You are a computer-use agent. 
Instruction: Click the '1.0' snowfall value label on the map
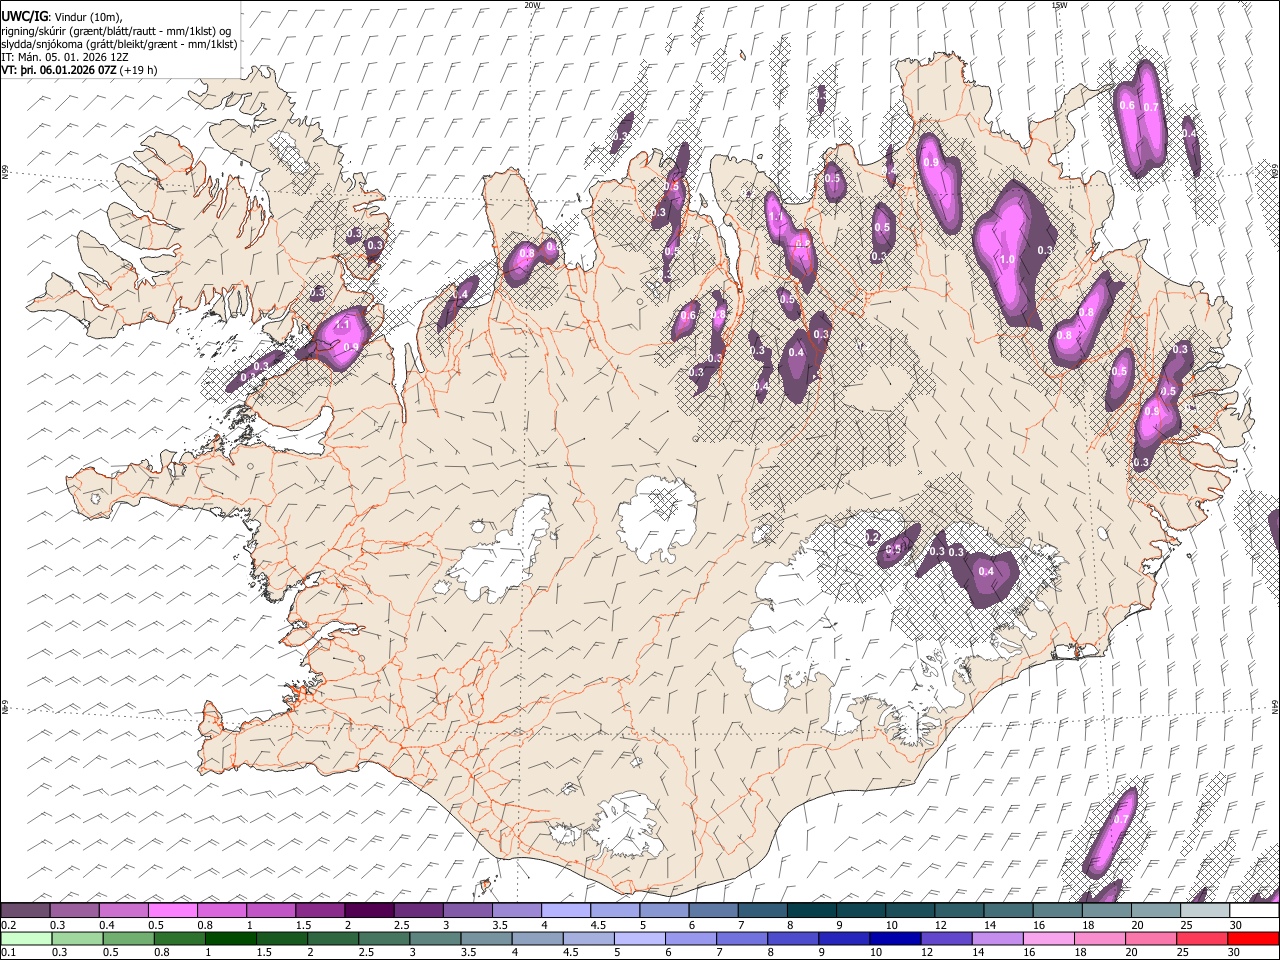[1007, 260]
